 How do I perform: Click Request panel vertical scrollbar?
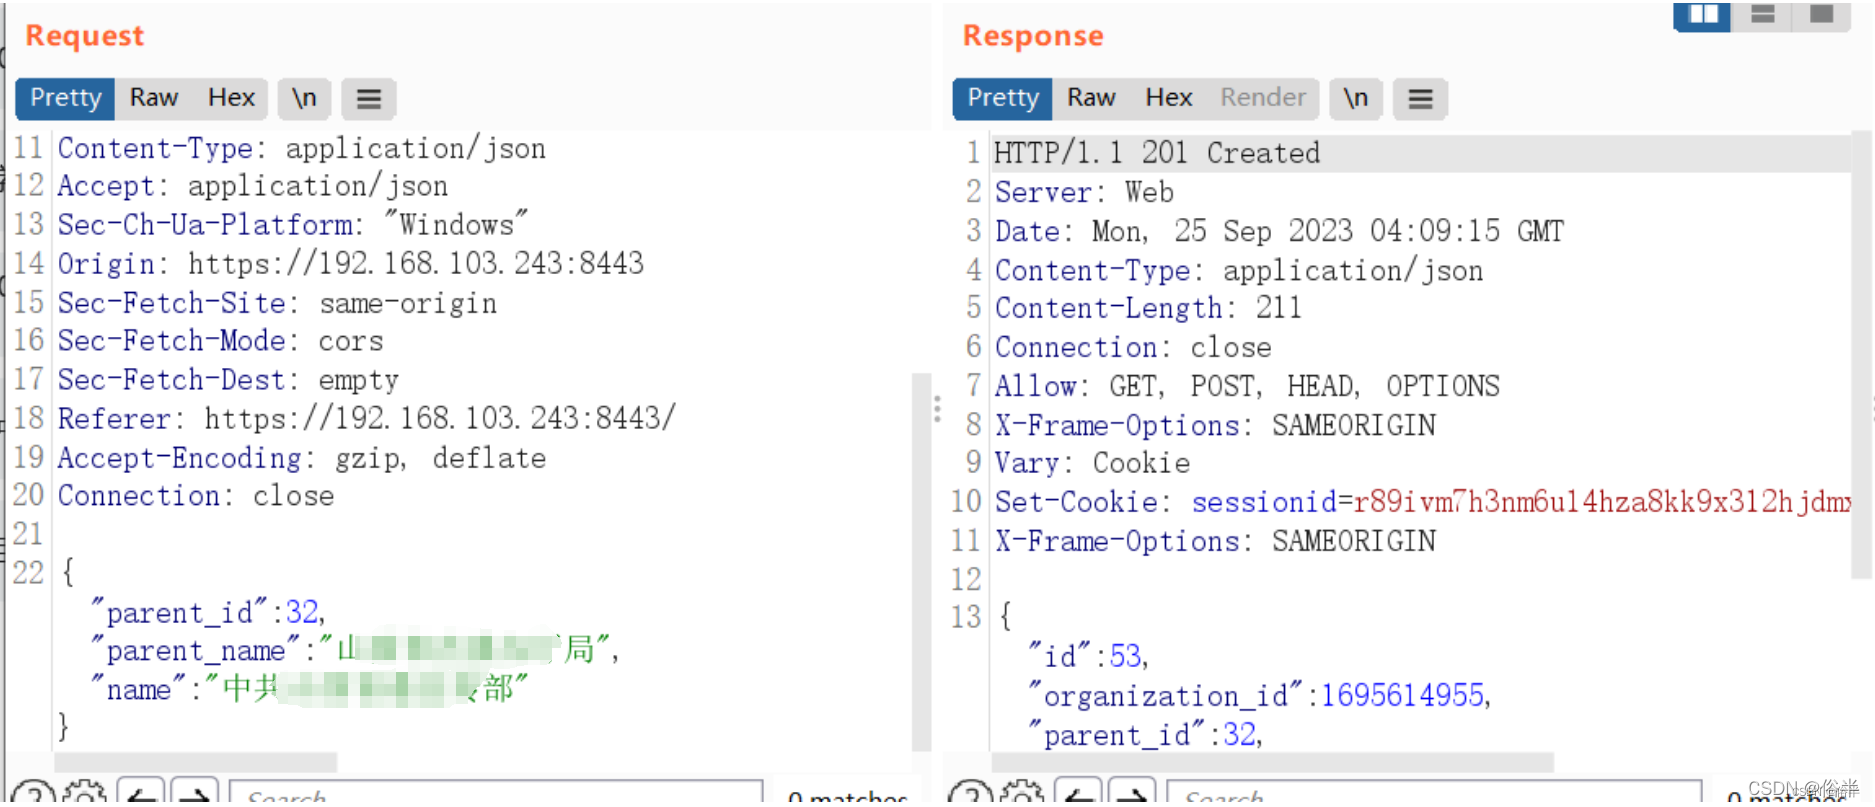point(921,560)
